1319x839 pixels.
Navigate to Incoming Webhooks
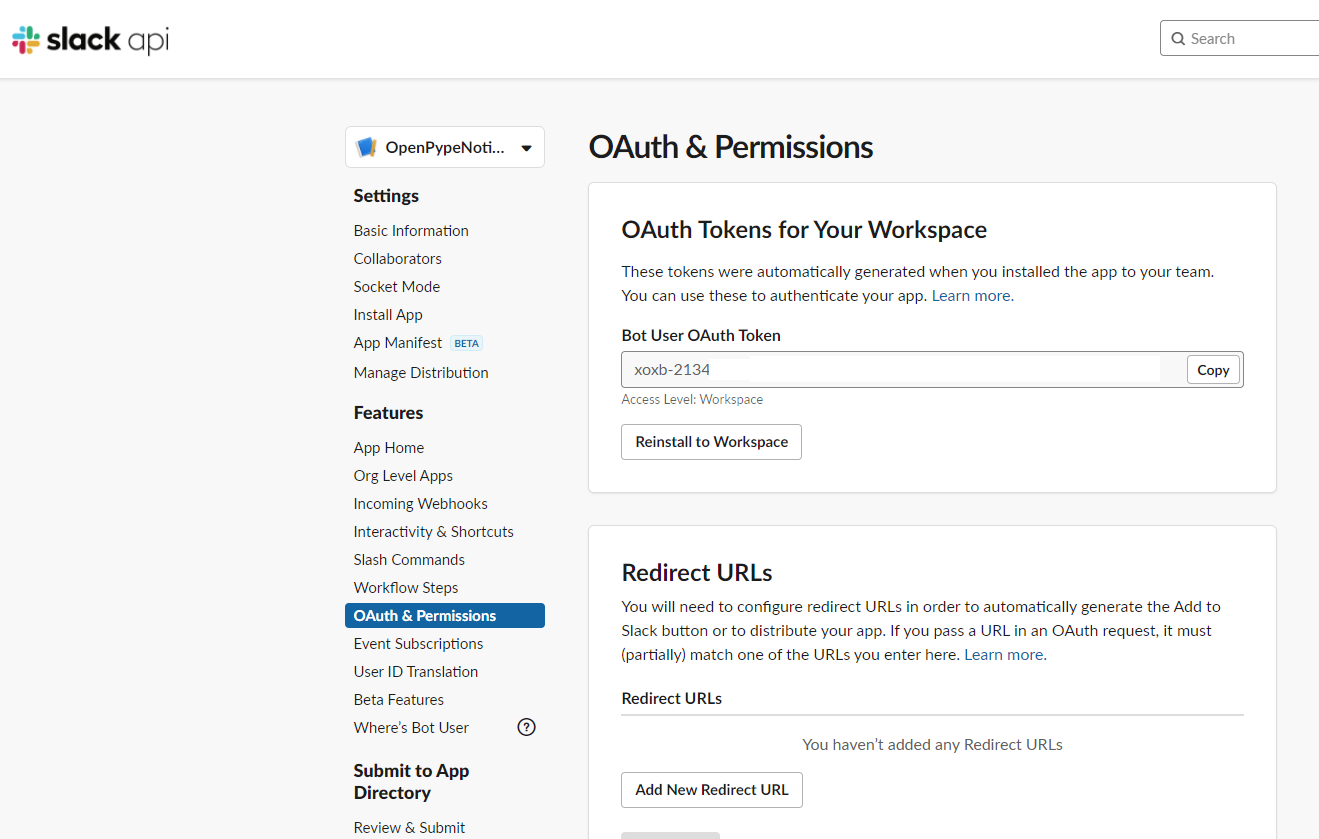[420, 504]
